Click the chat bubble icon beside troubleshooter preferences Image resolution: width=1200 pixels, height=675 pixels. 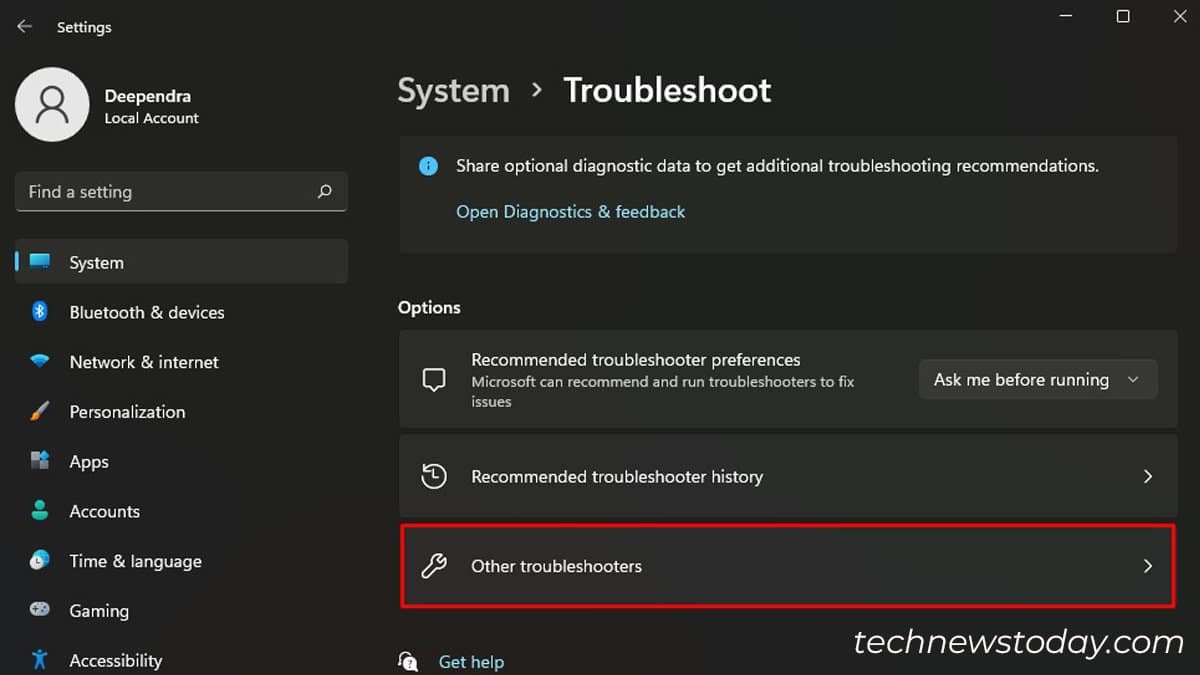coord(433,380)
